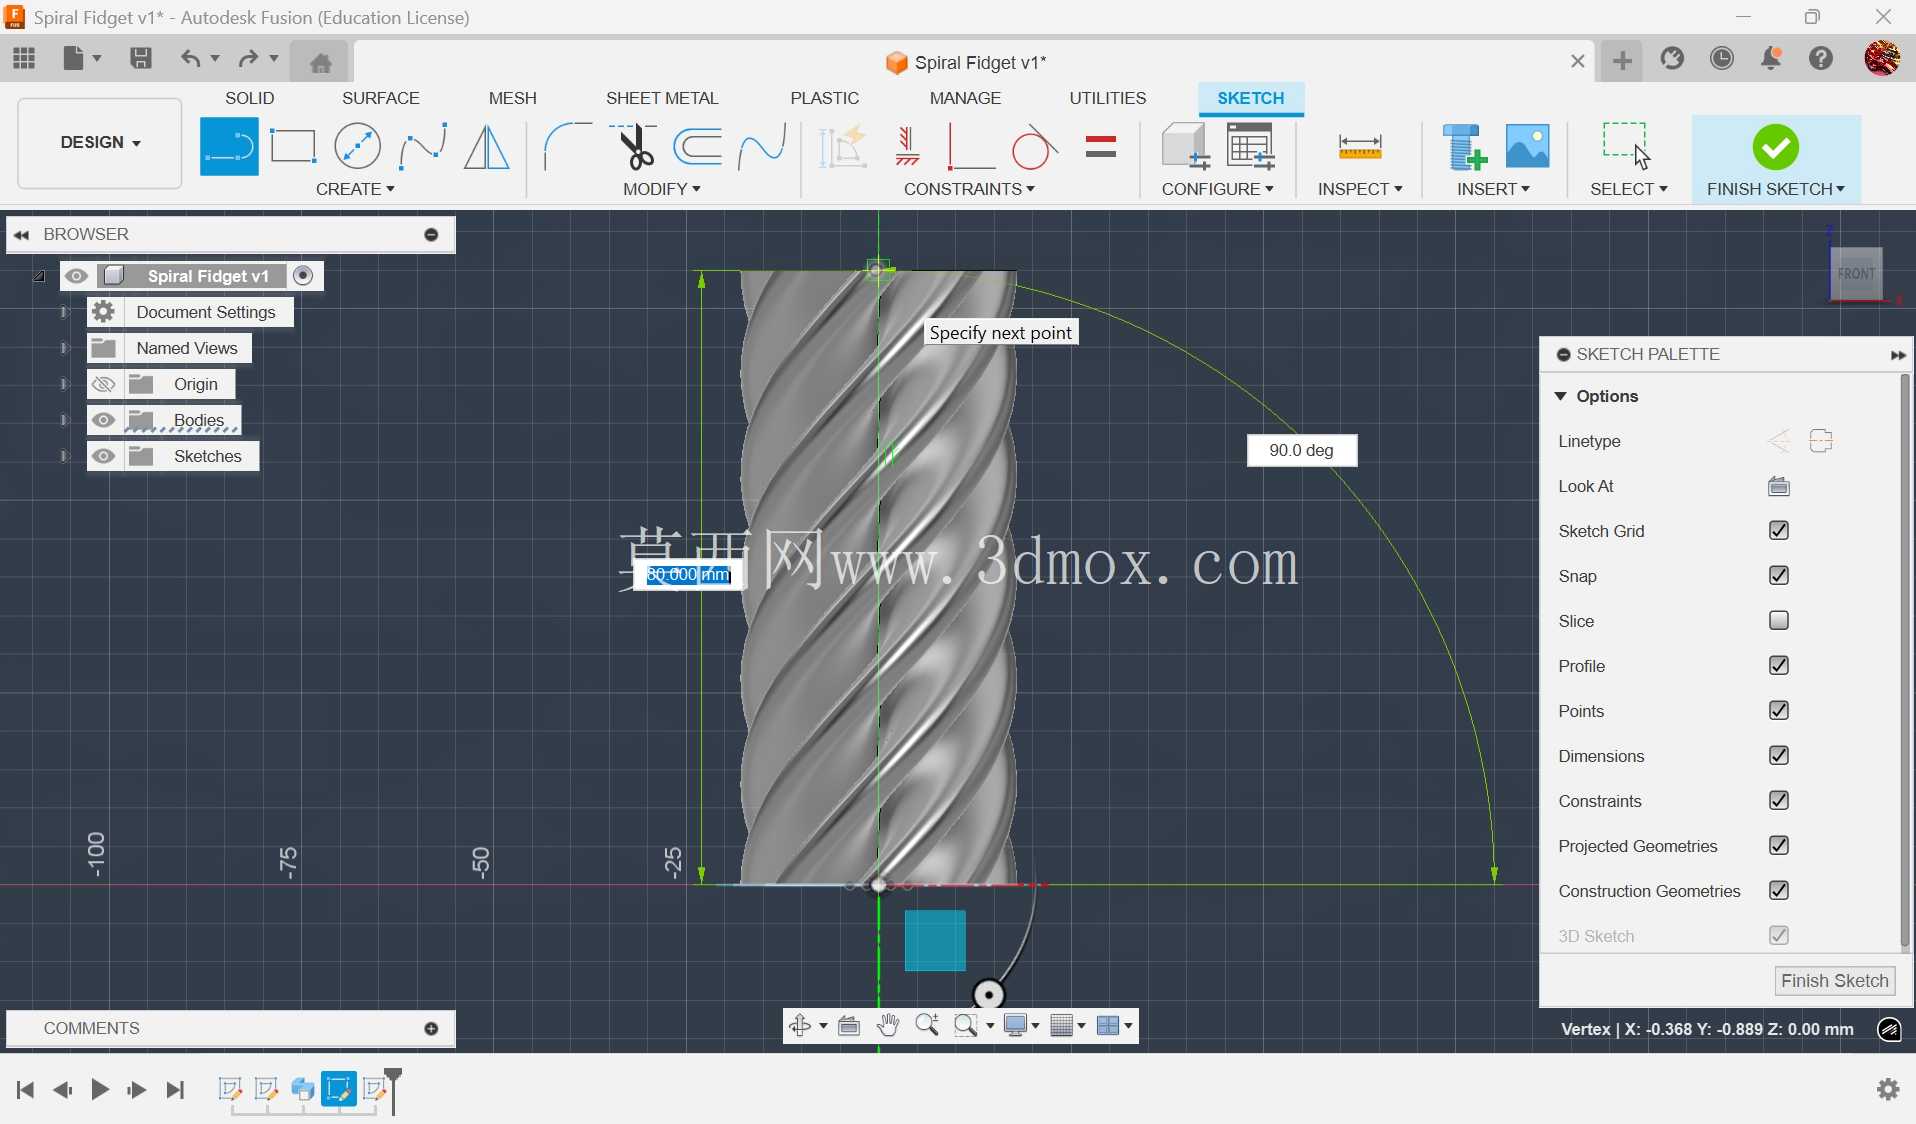Open a new design tab plus

[1622, 61]
